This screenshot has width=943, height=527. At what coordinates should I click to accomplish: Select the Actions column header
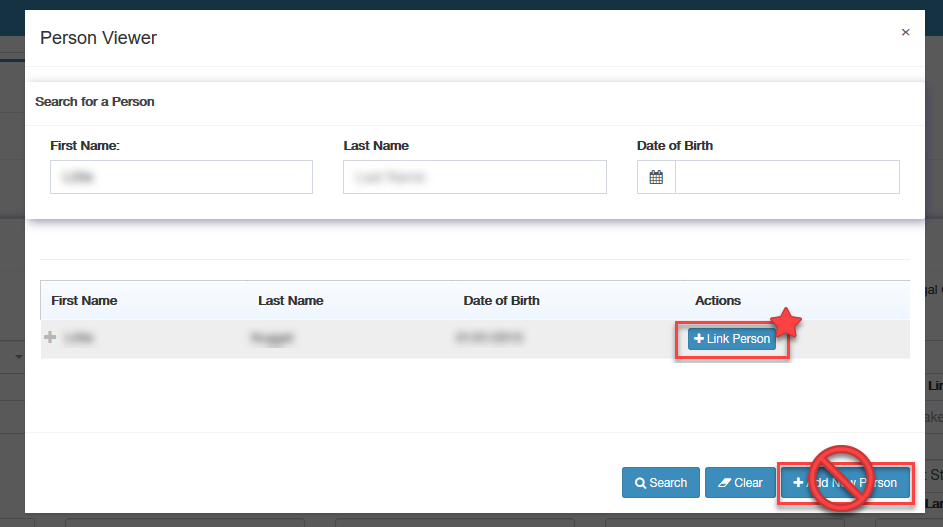(x=717, y=301)
